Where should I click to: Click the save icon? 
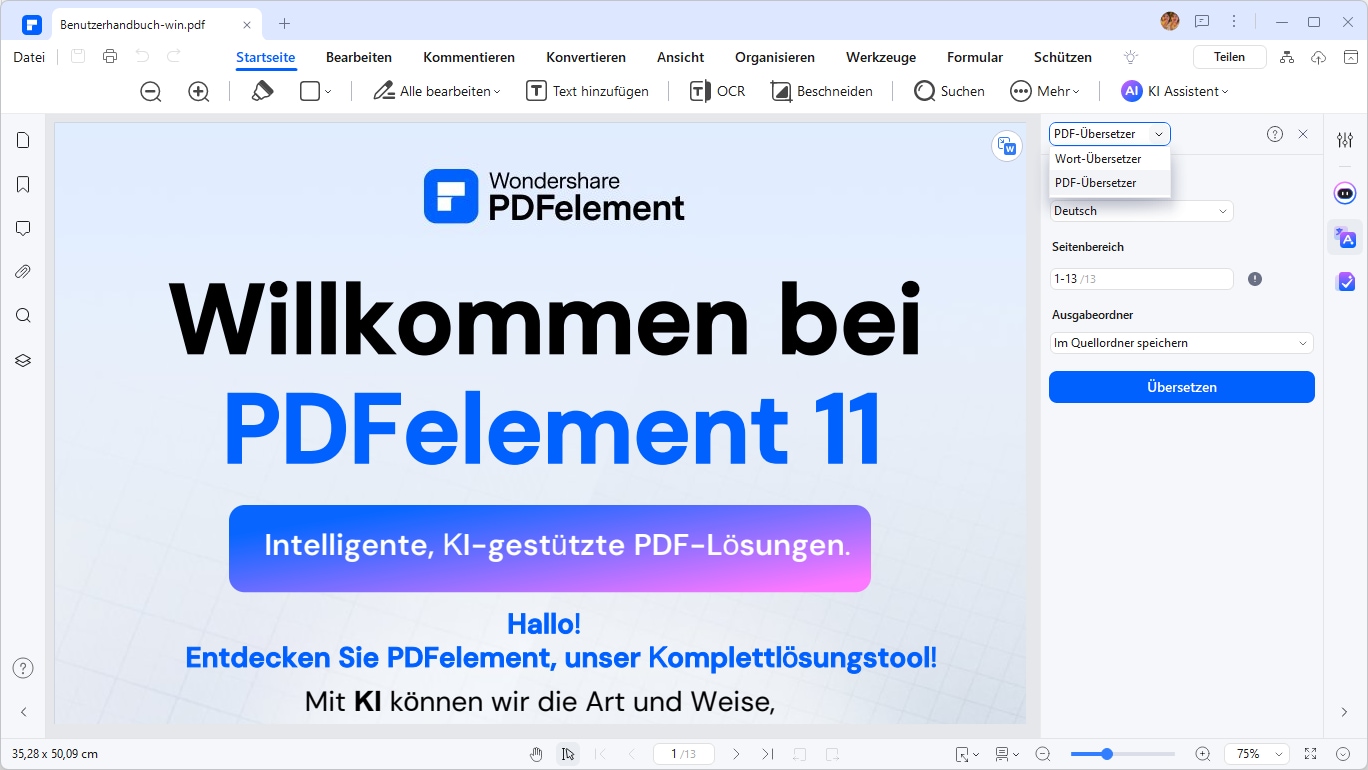78,57
